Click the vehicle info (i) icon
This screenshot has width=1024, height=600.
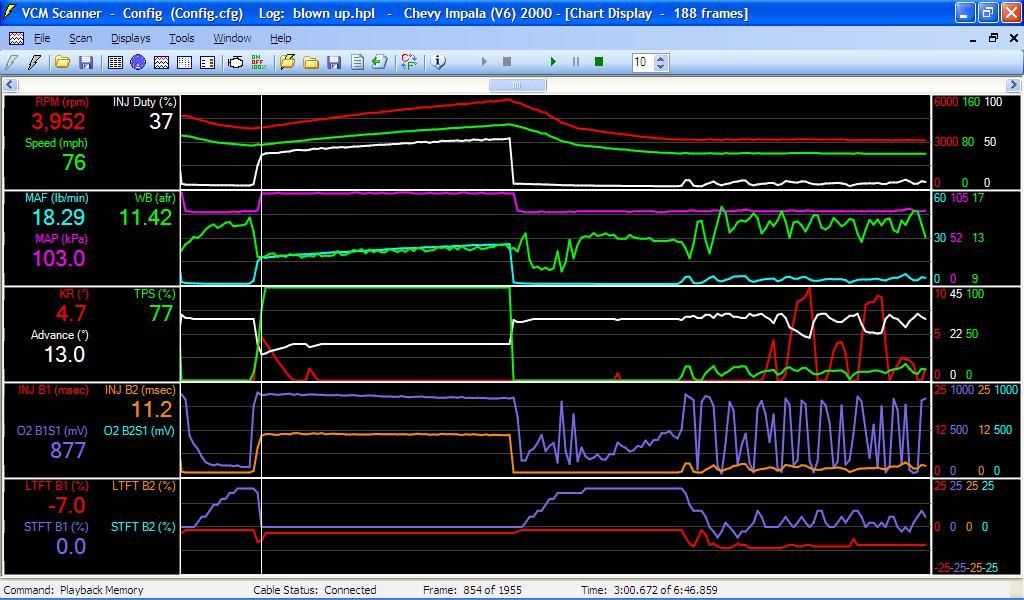pos(438,62)
